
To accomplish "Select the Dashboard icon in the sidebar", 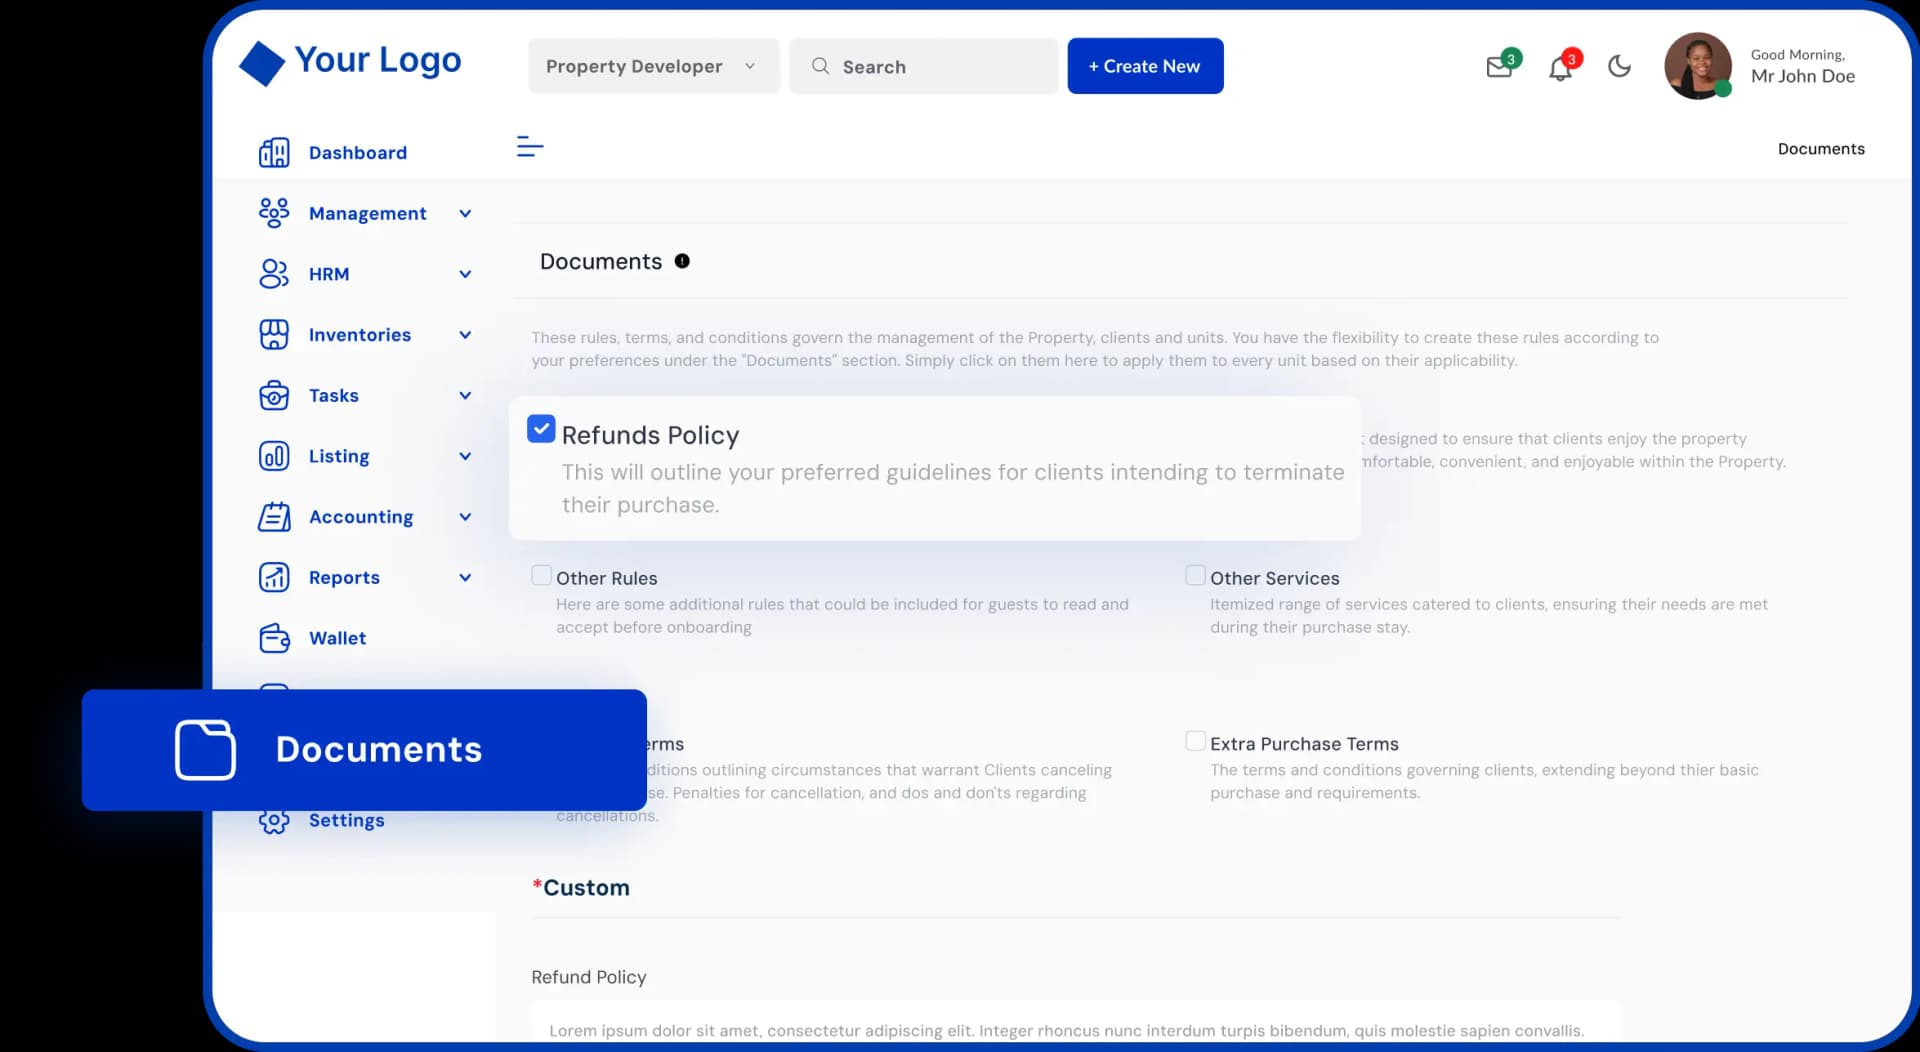I will pyautogui.click(x=274, y=152).
